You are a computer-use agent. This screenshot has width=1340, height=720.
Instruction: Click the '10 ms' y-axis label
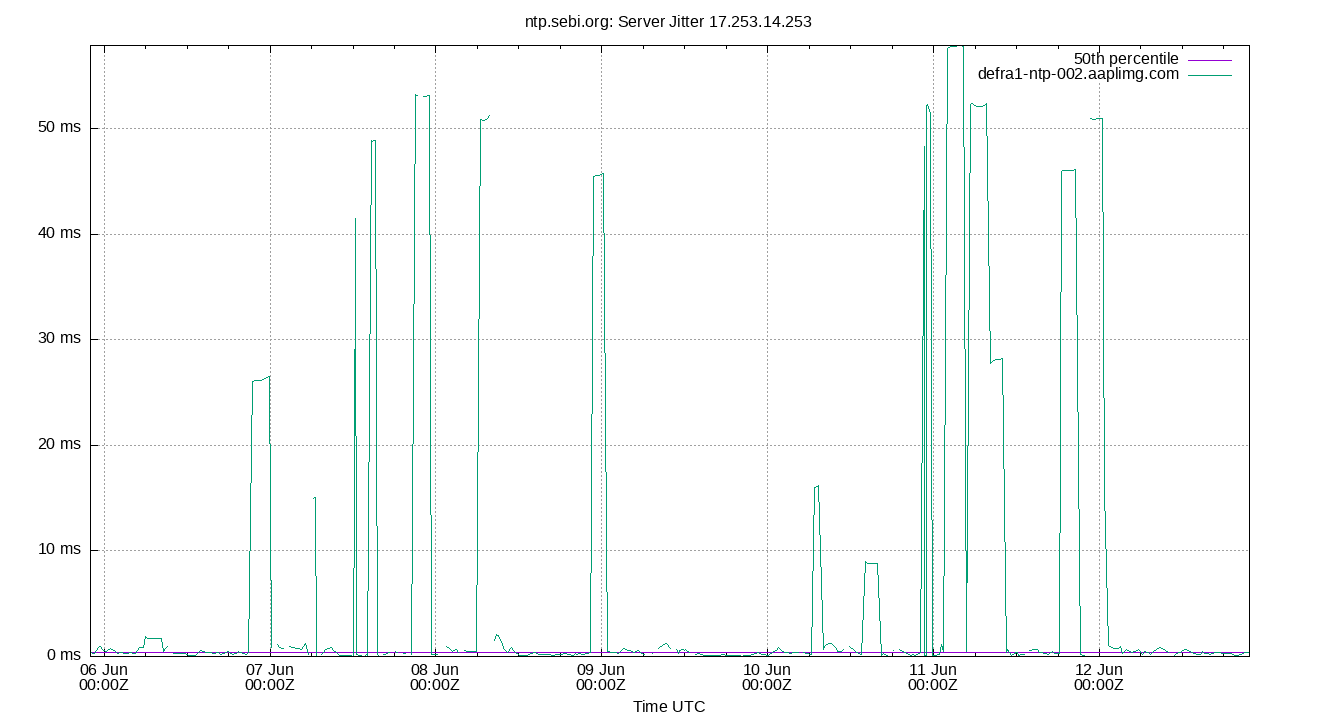[59, 549]
